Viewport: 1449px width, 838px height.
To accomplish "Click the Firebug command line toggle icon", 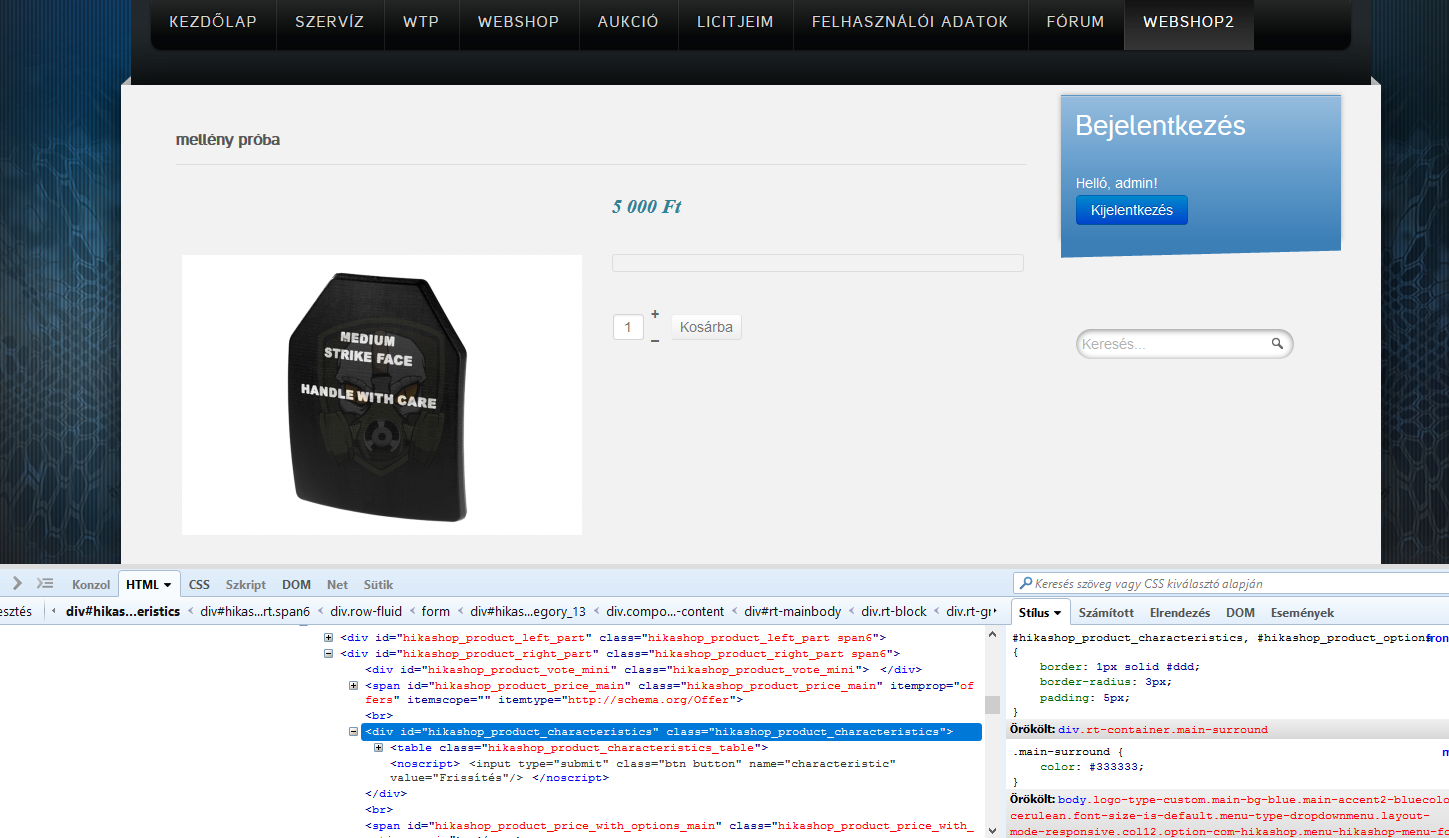I will pos(45,584).
